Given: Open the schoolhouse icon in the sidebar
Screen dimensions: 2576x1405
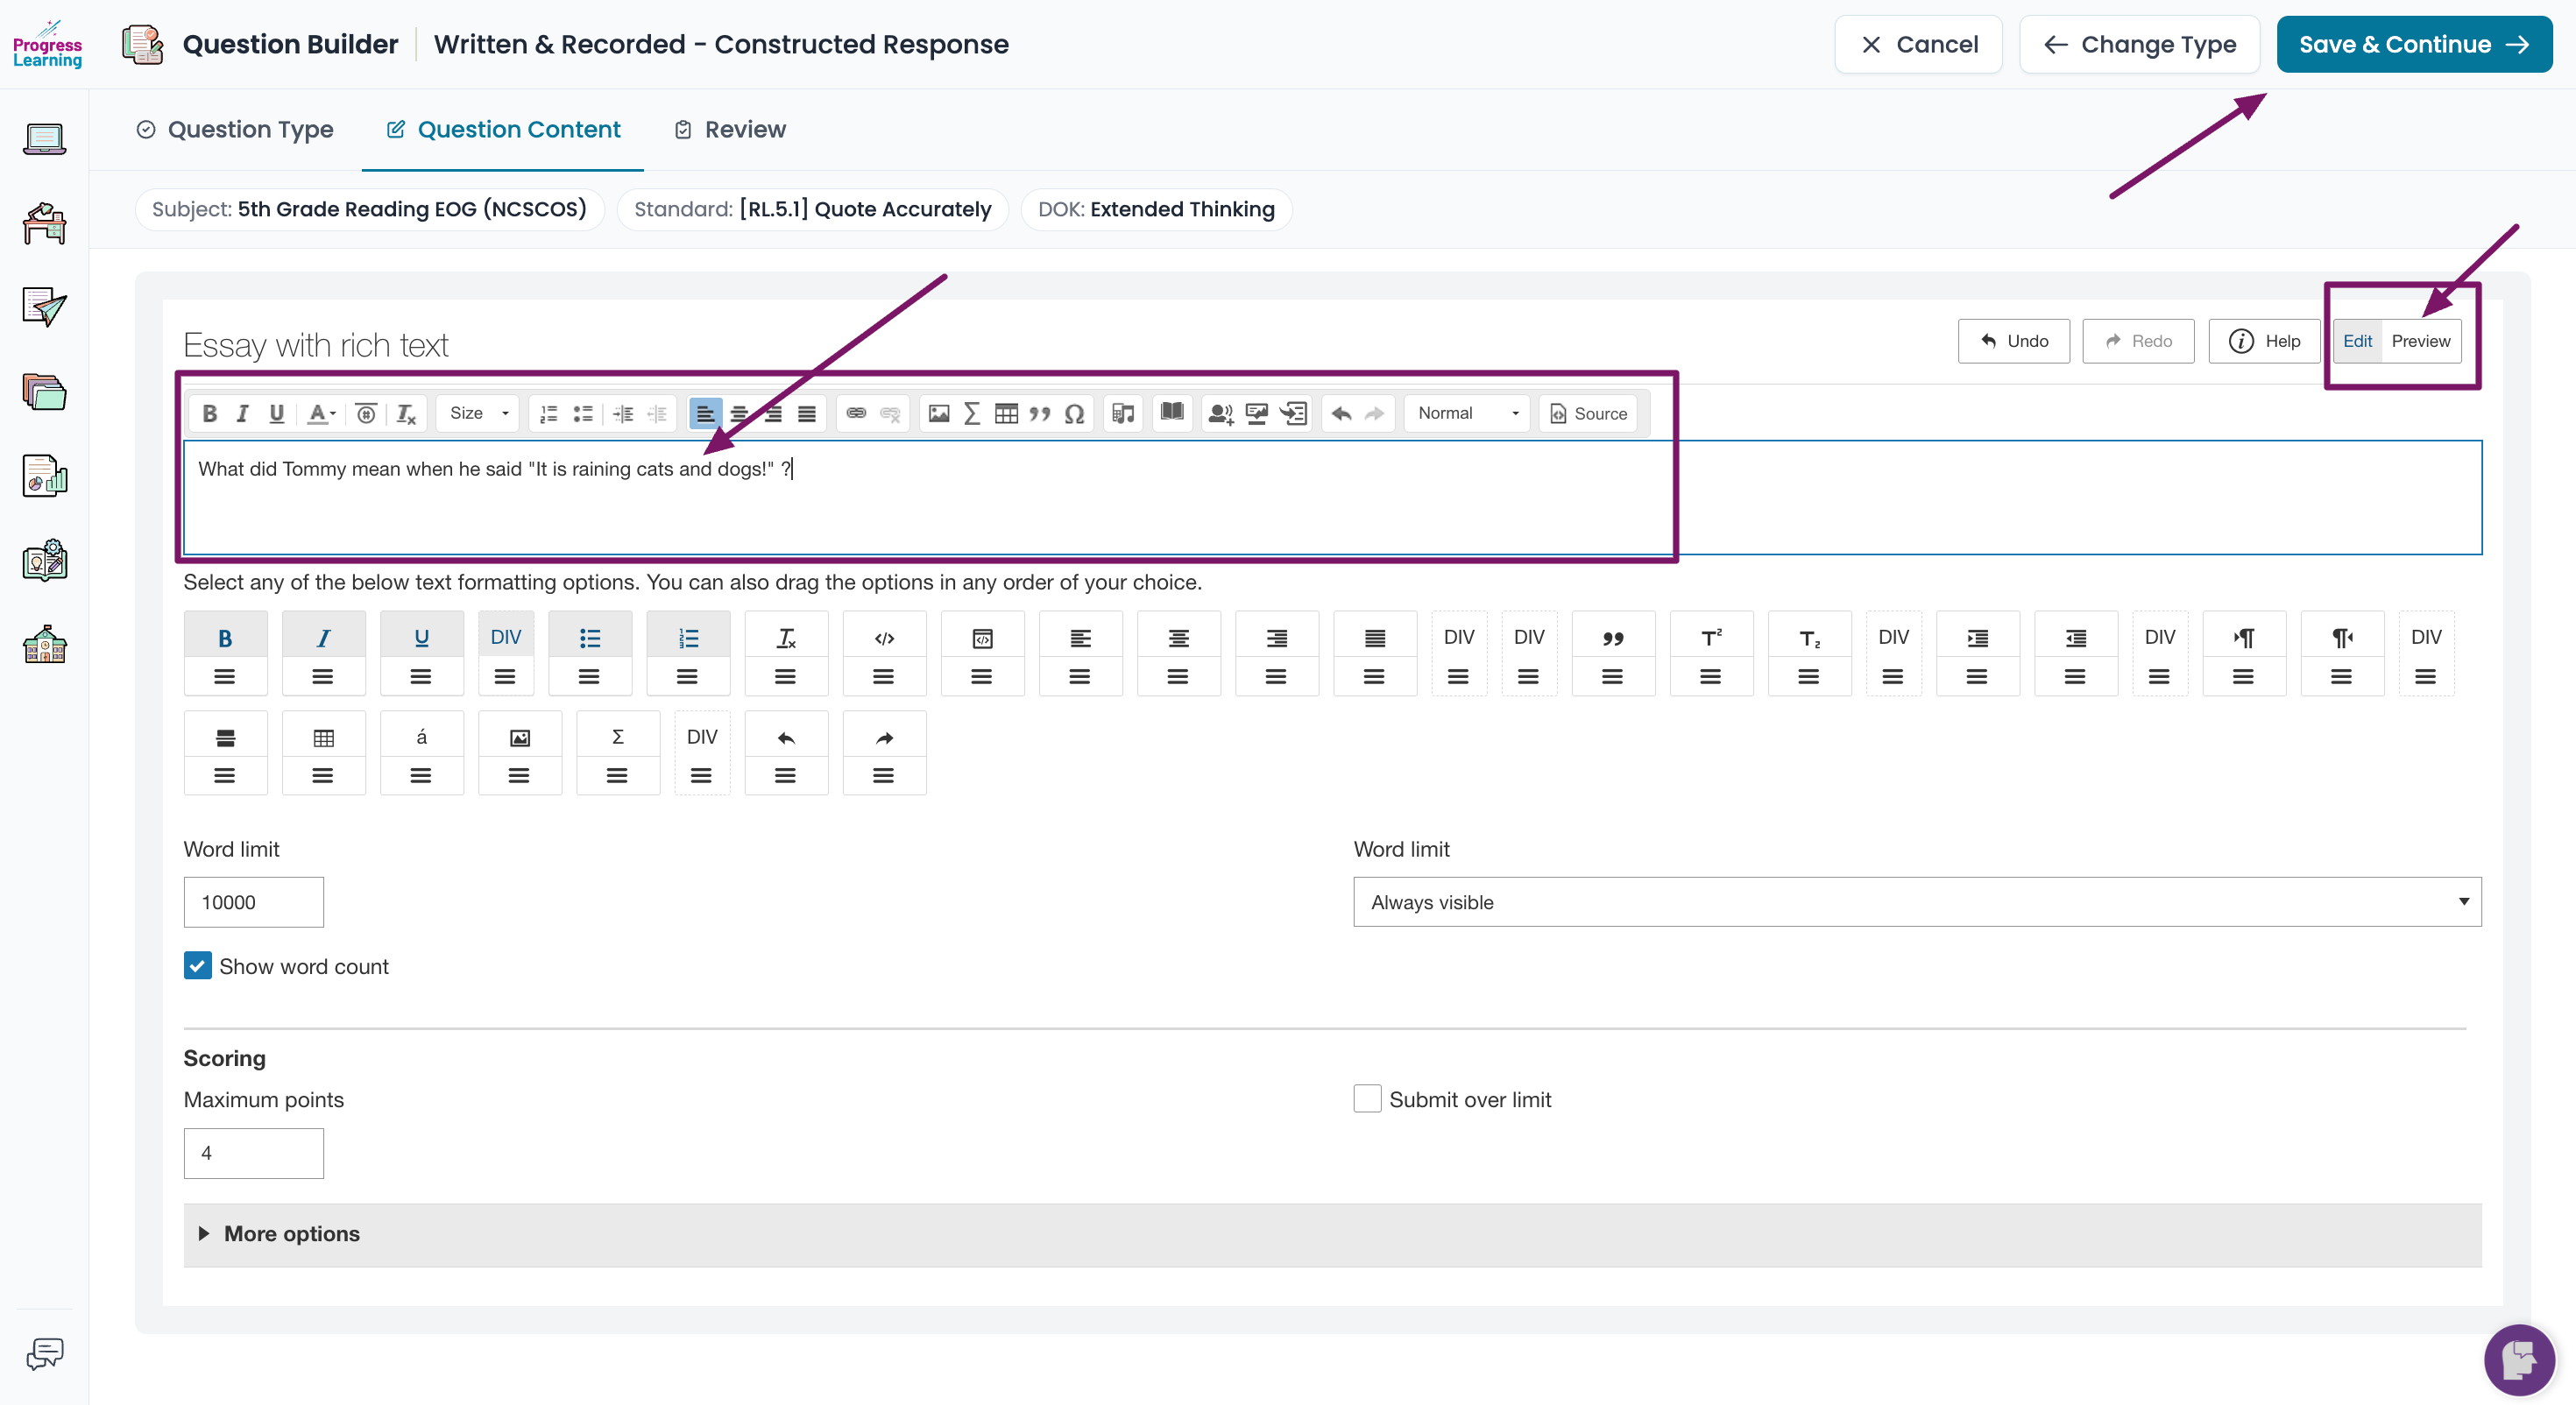Looking at the screenshot, I should (45, 645).
